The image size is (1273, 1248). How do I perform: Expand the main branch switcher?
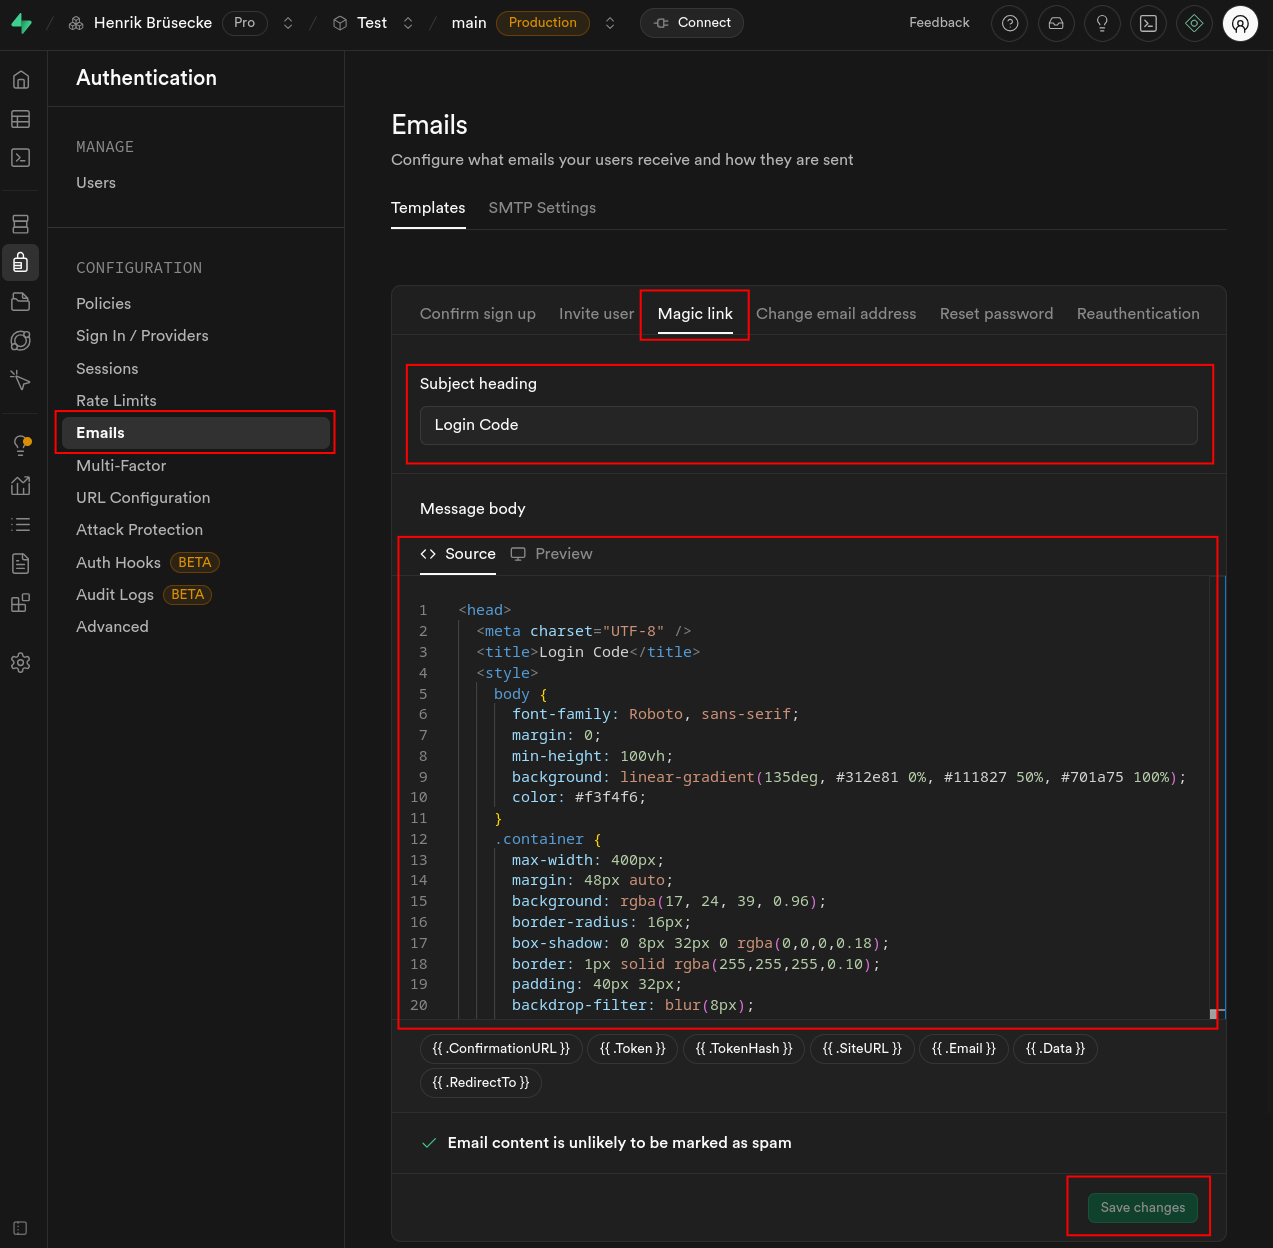click(x=610, y=23)
